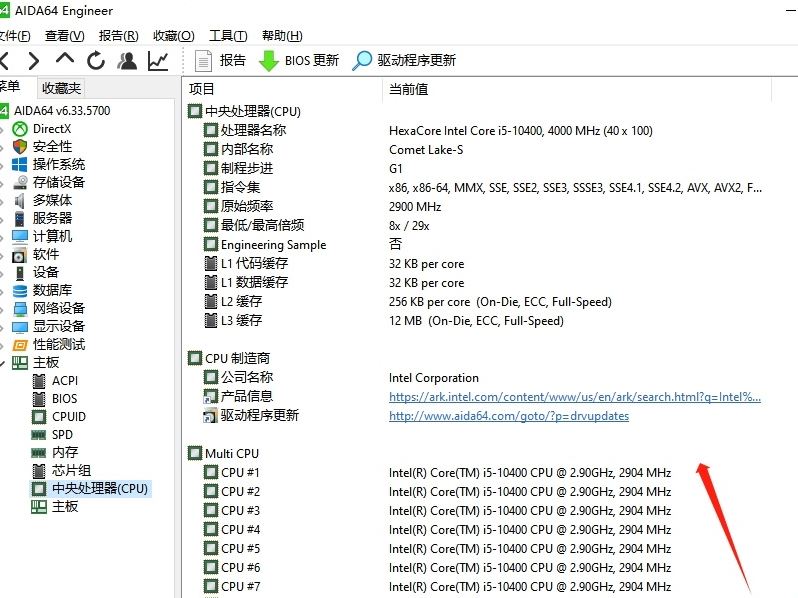
Task: Click the green BIOS 更新 download arrow
Action: click(x=269, y=61)
